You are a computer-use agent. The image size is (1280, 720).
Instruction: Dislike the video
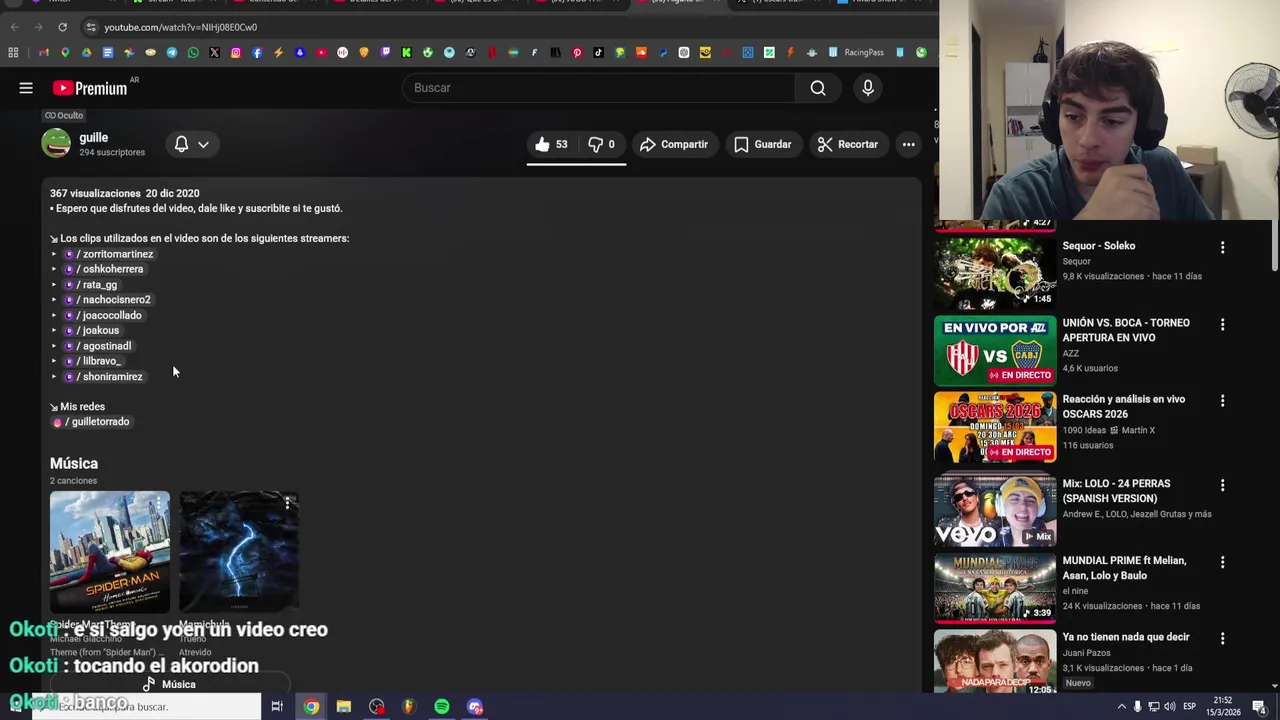pyautogui.click(x=601, y=144)
